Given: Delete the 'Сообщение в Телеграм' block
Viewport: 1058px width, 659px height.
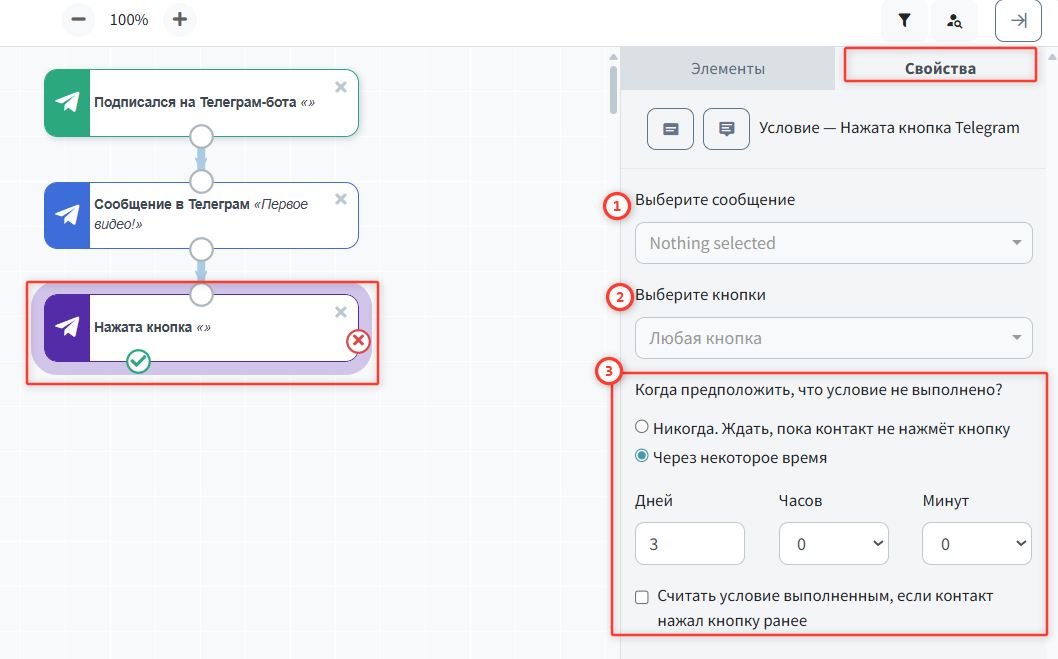Looking at the screenshot, I should point(341,199).
